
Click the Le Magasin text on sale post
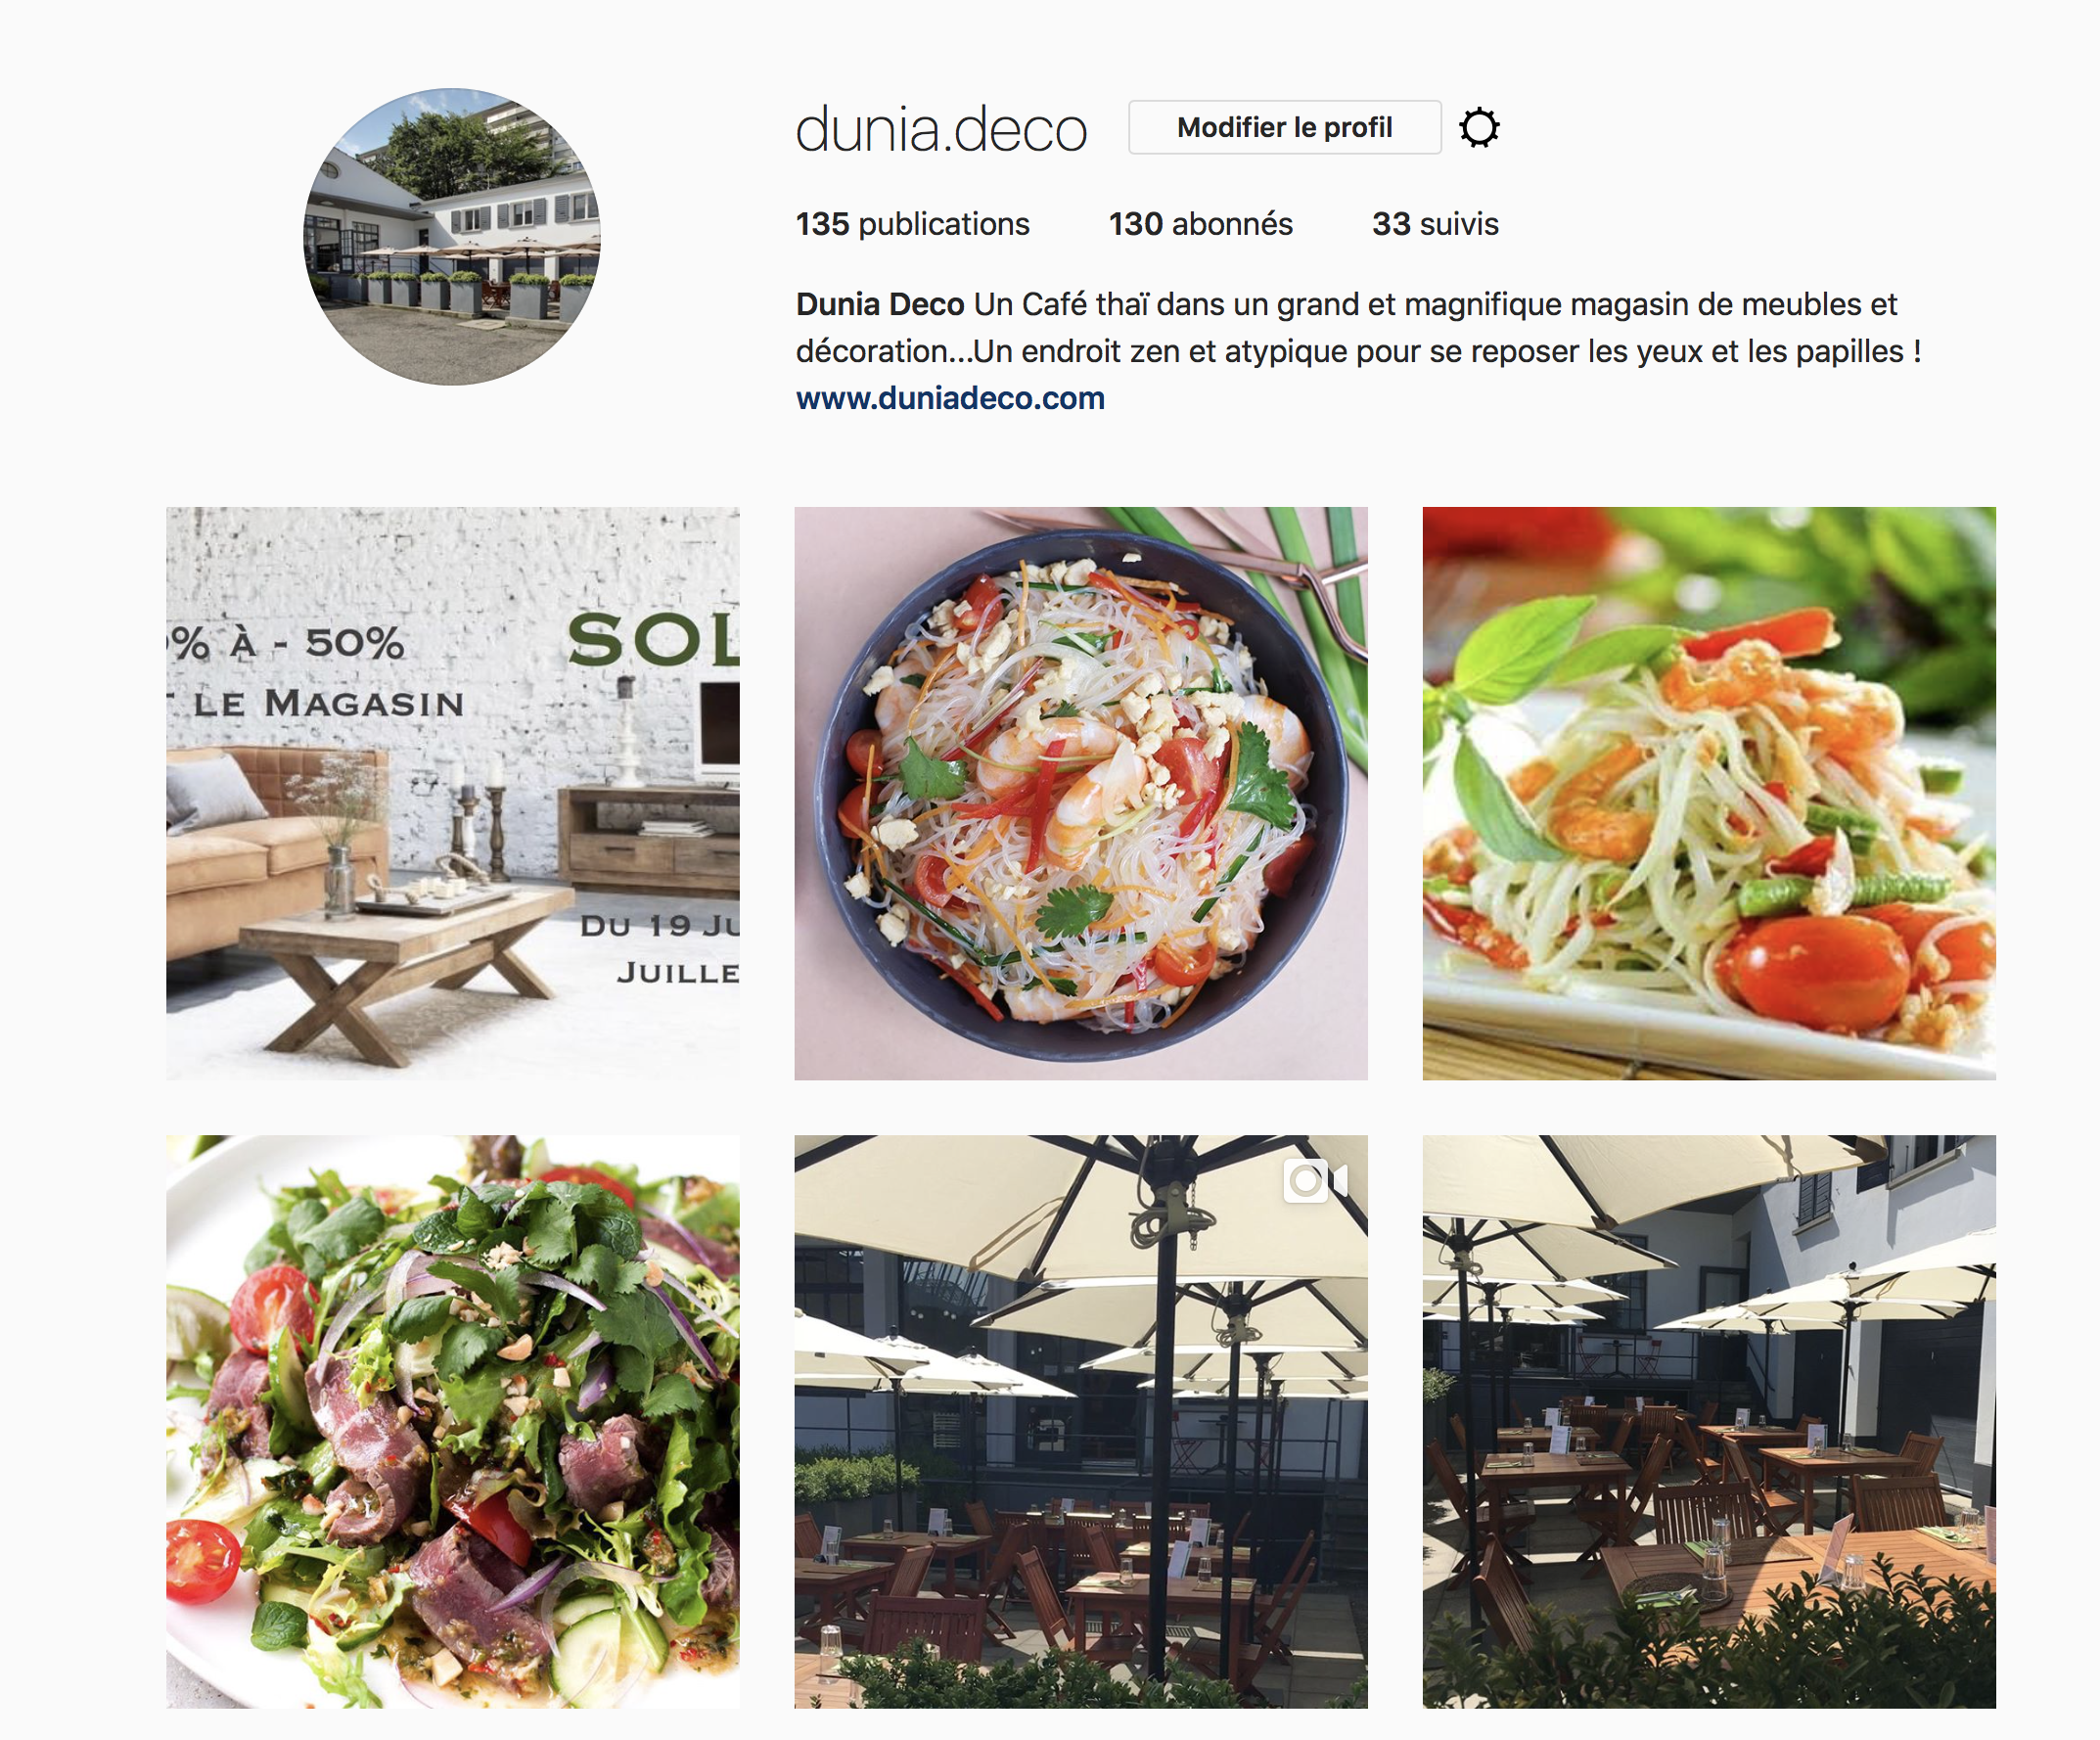(328, 703)
